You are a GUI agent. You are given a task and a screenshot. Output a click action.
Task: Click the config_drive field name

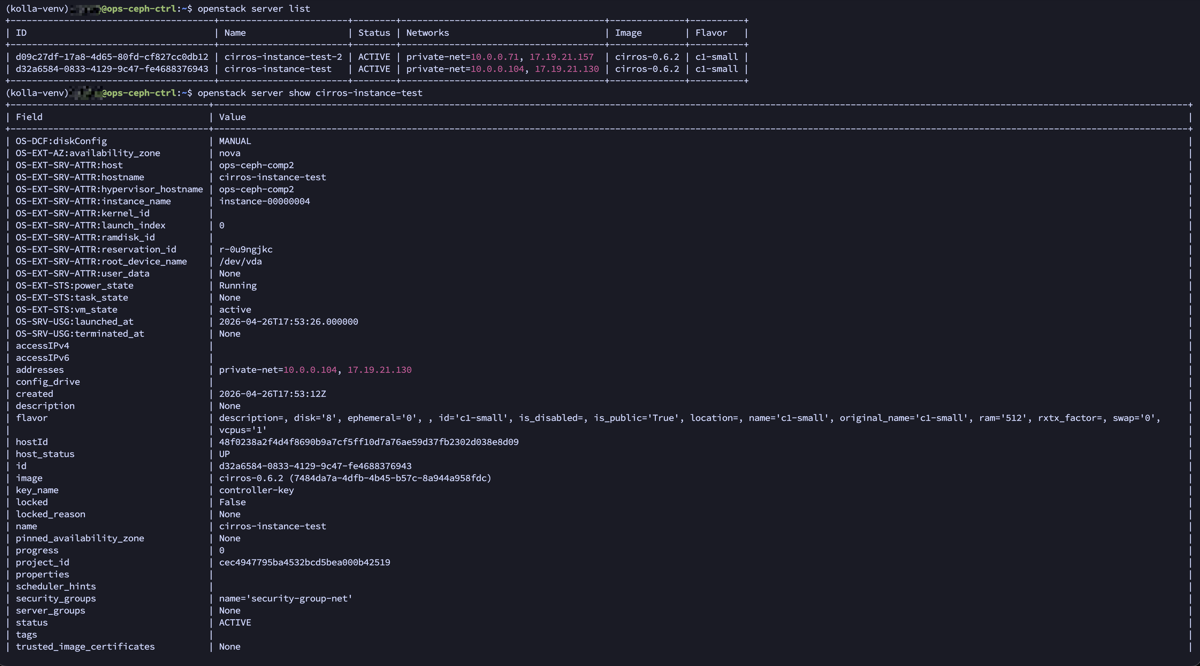pyautogui.click(x=48, y=381)
